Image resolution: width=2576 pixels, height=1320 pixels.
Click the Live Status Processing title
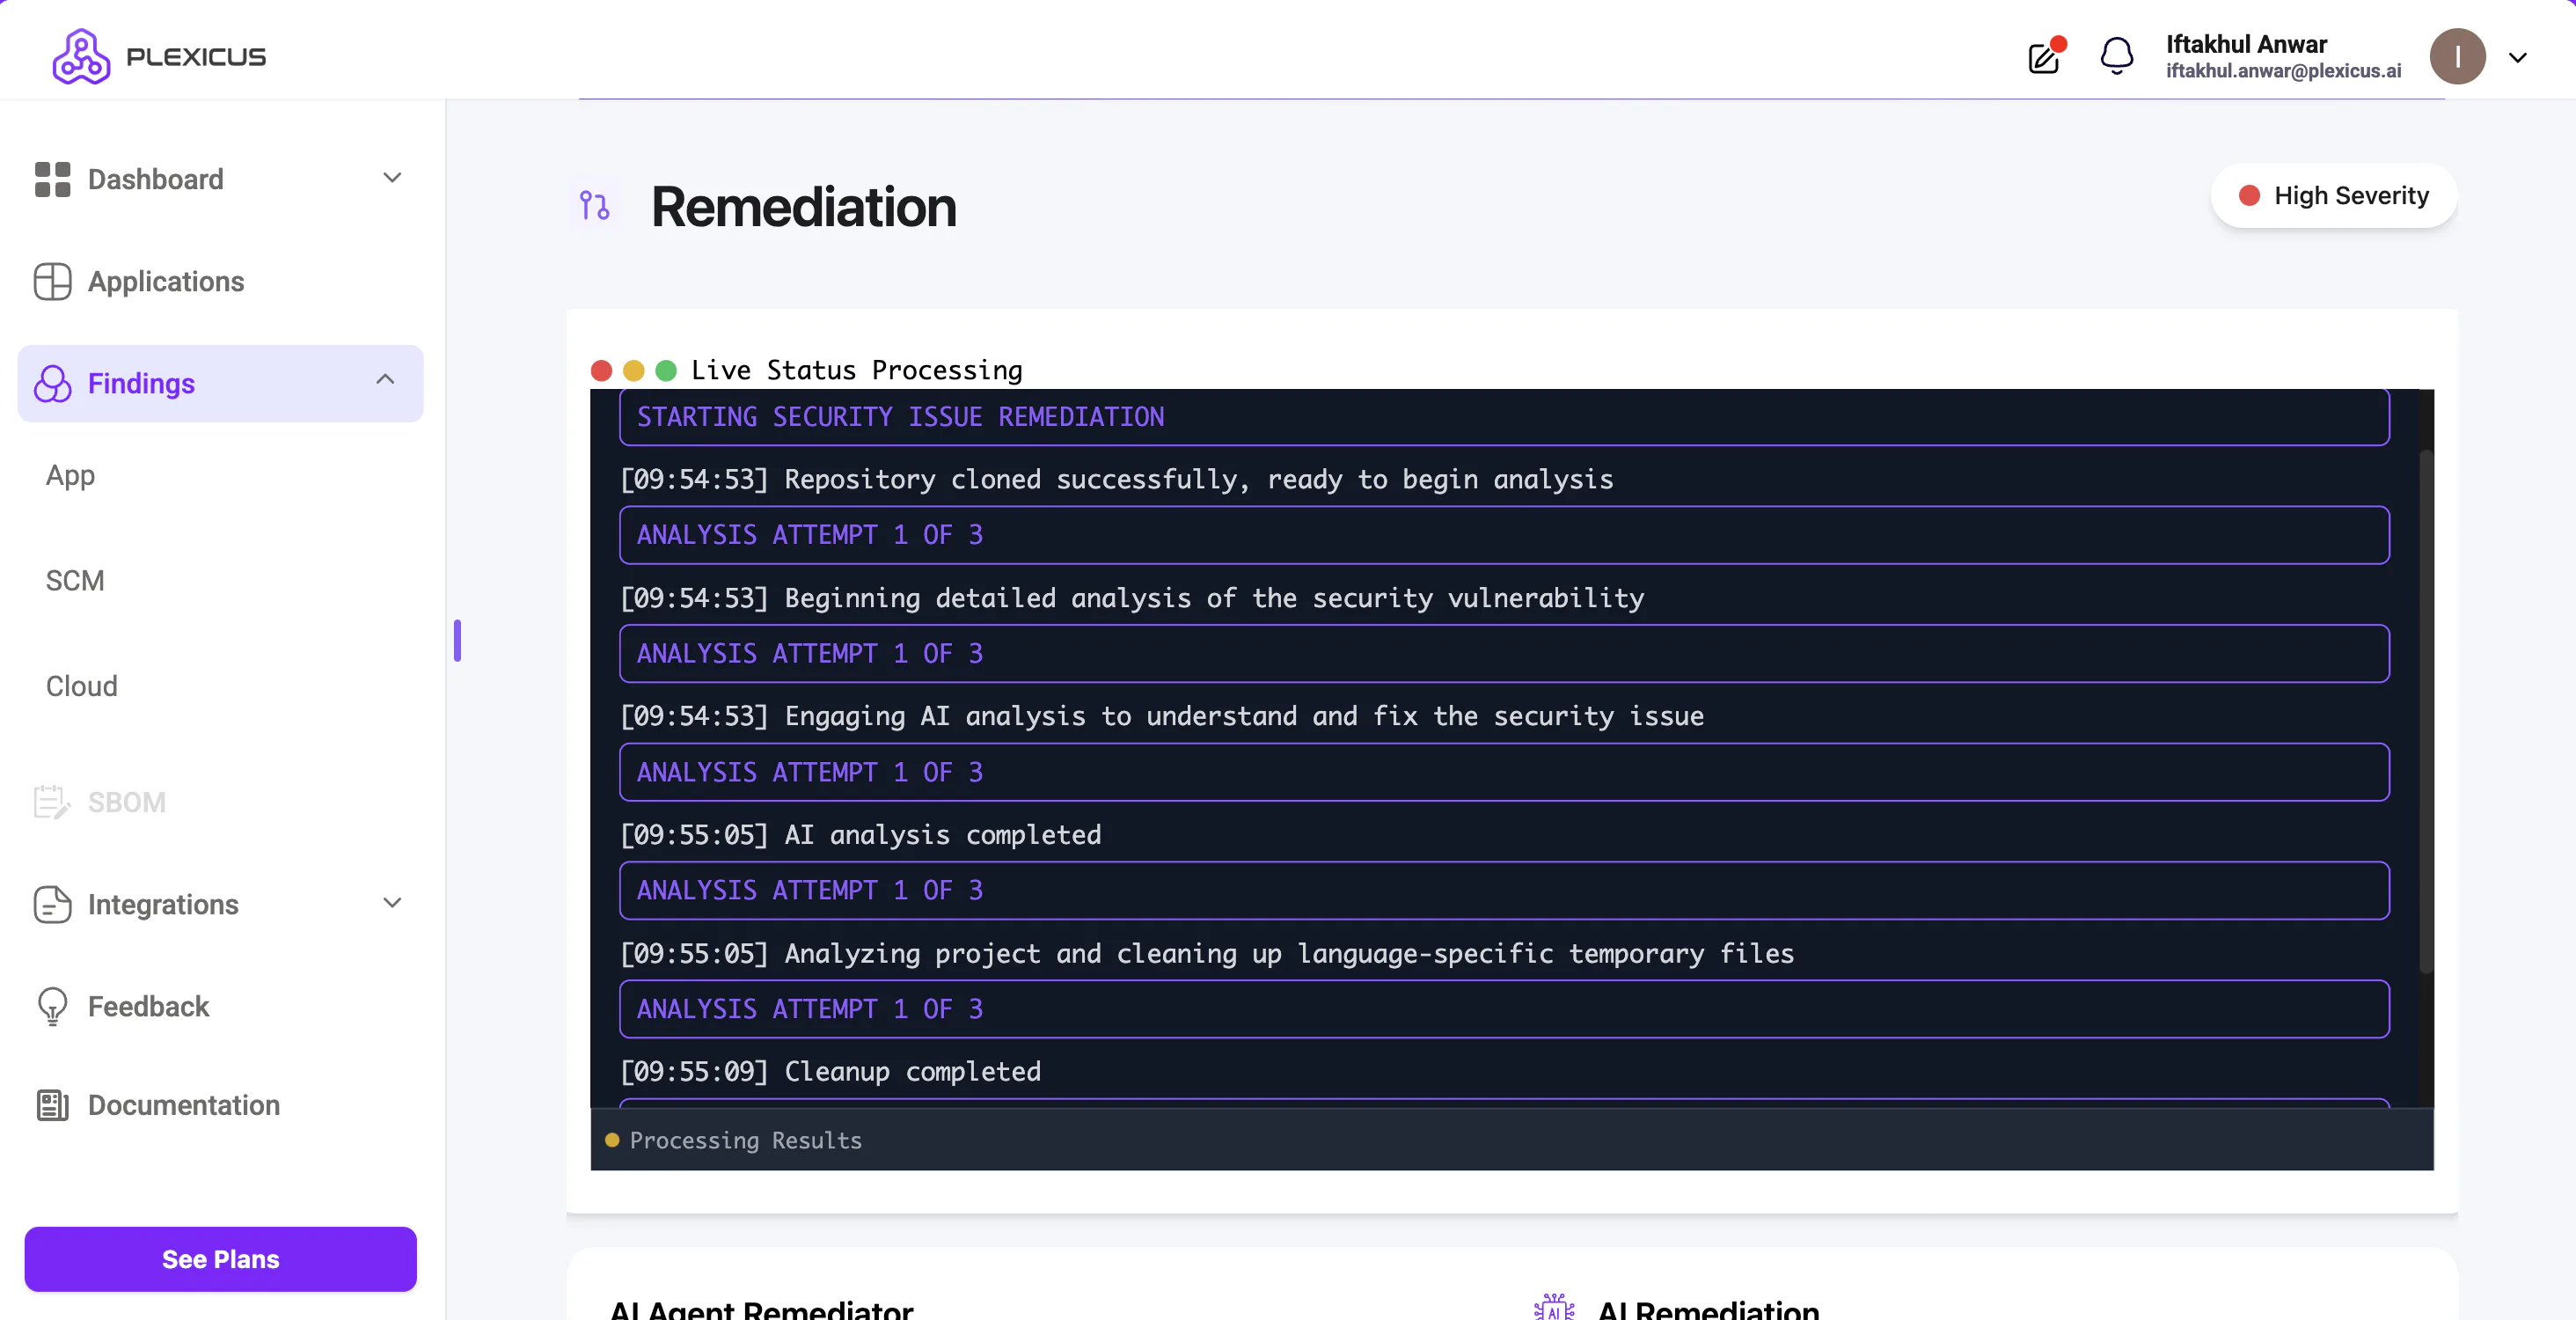pos(856,370)
